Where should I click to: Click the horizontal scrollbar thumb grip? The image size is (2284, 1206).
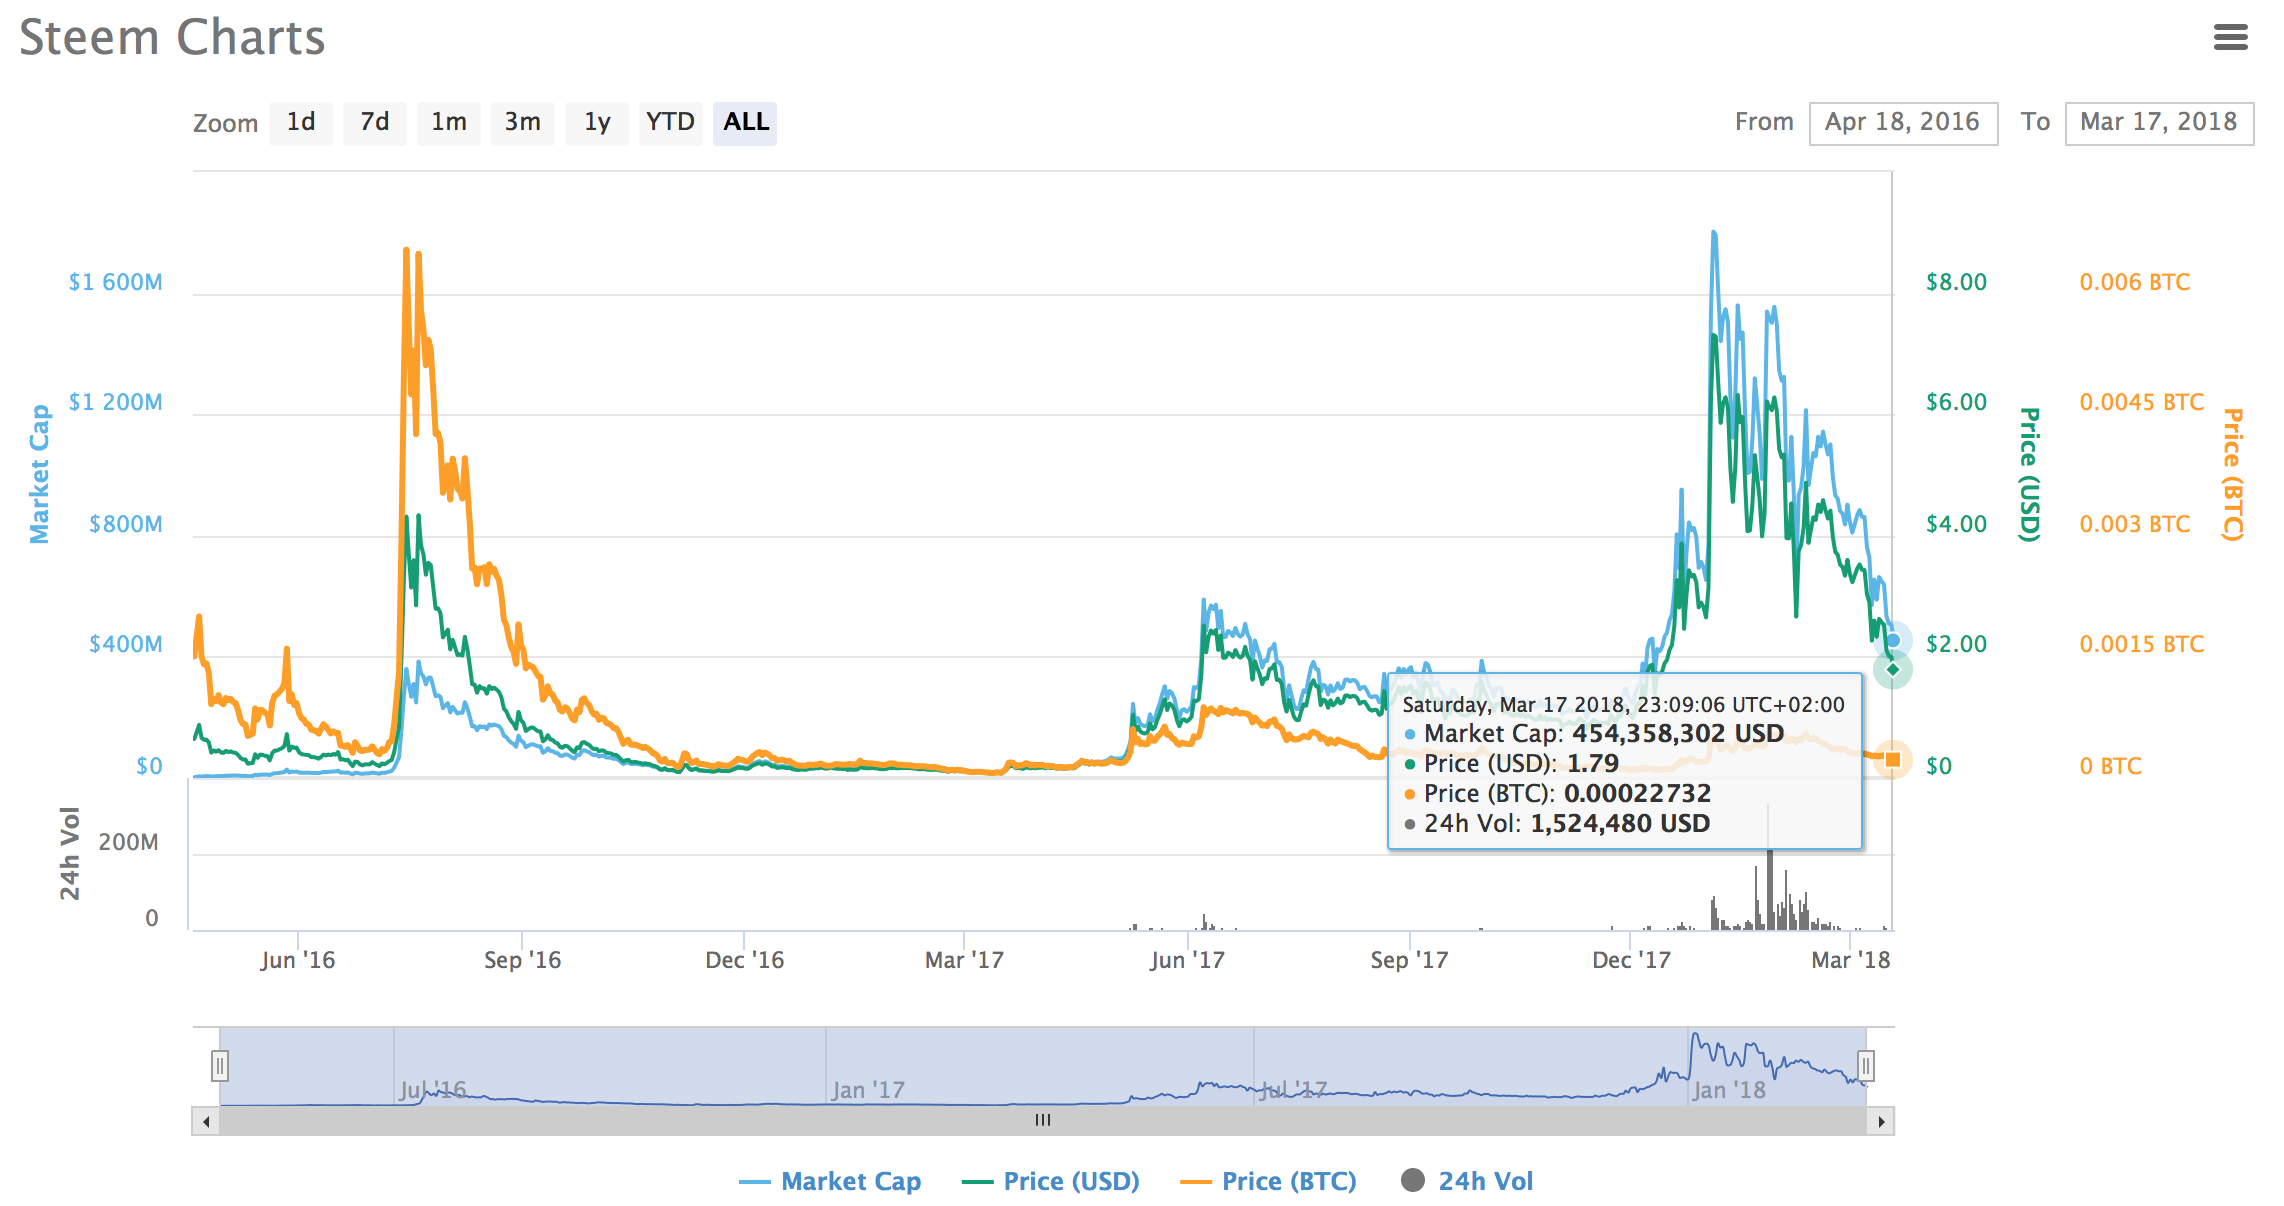pos(1043,1120)
